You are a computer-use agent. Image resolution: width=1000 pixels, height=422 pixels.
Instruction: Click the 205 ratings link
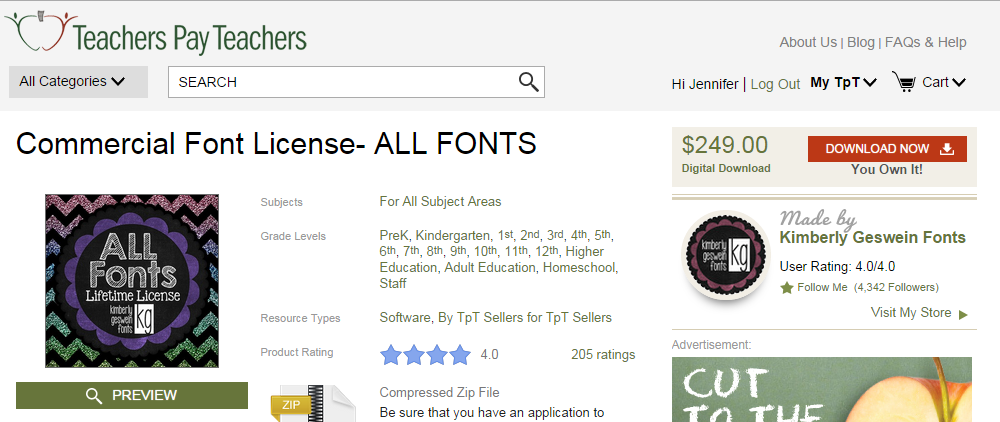point(603,354)
